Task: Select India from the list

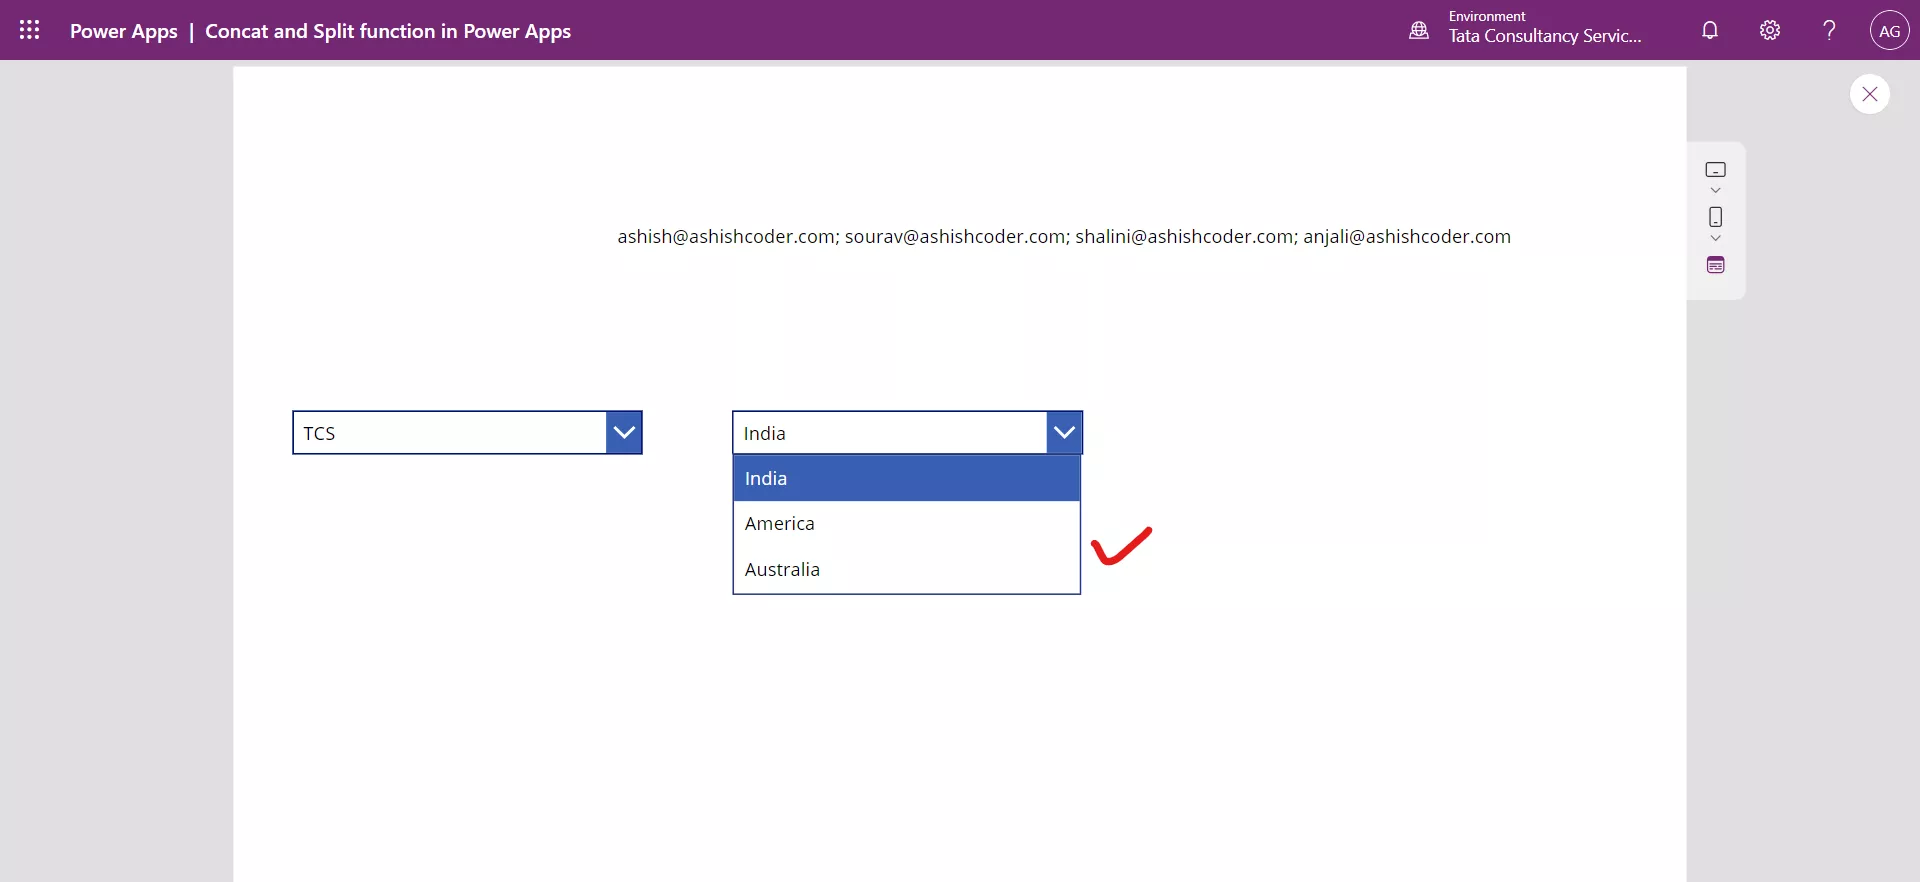Action: click(x=907, y=478)
